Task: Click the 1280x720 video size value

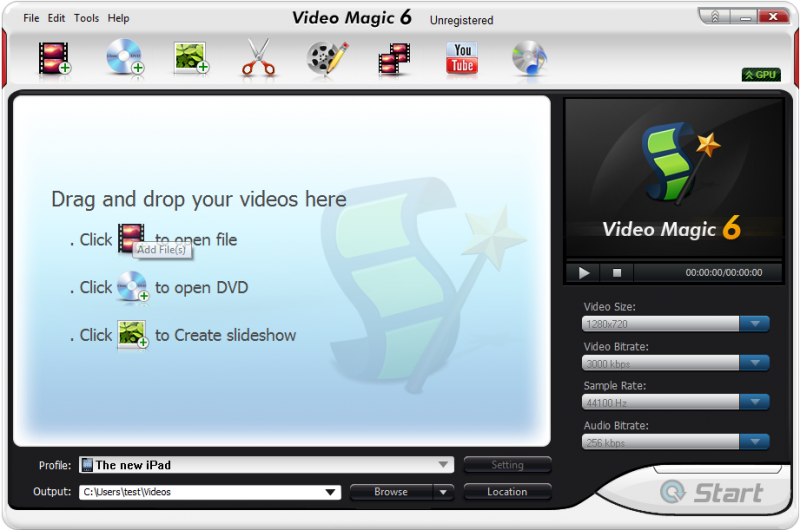Action: tap(607, 324)
